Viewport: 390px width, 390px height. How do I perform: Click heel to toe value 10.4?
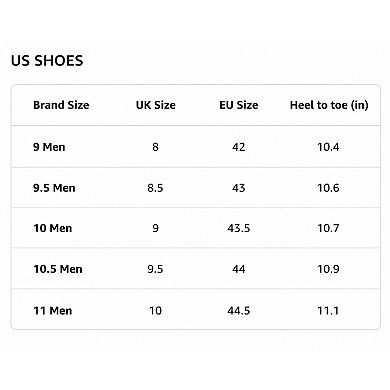click(x=328, y=147)
